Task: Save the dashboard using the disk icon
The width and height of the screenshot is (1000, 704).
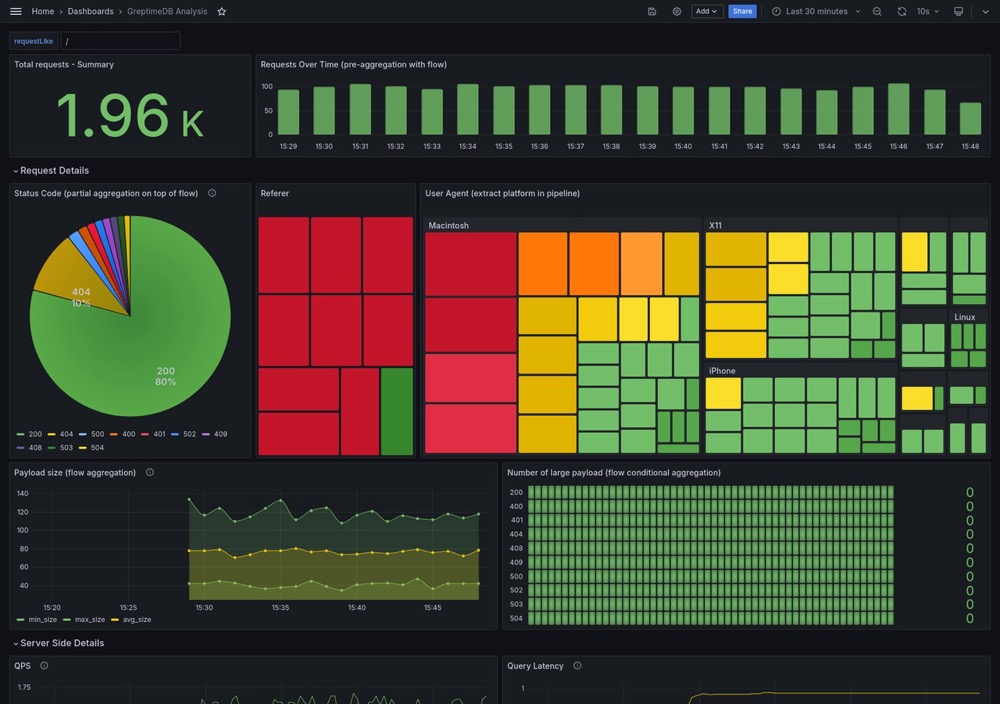Action: [x=650, y=11]
